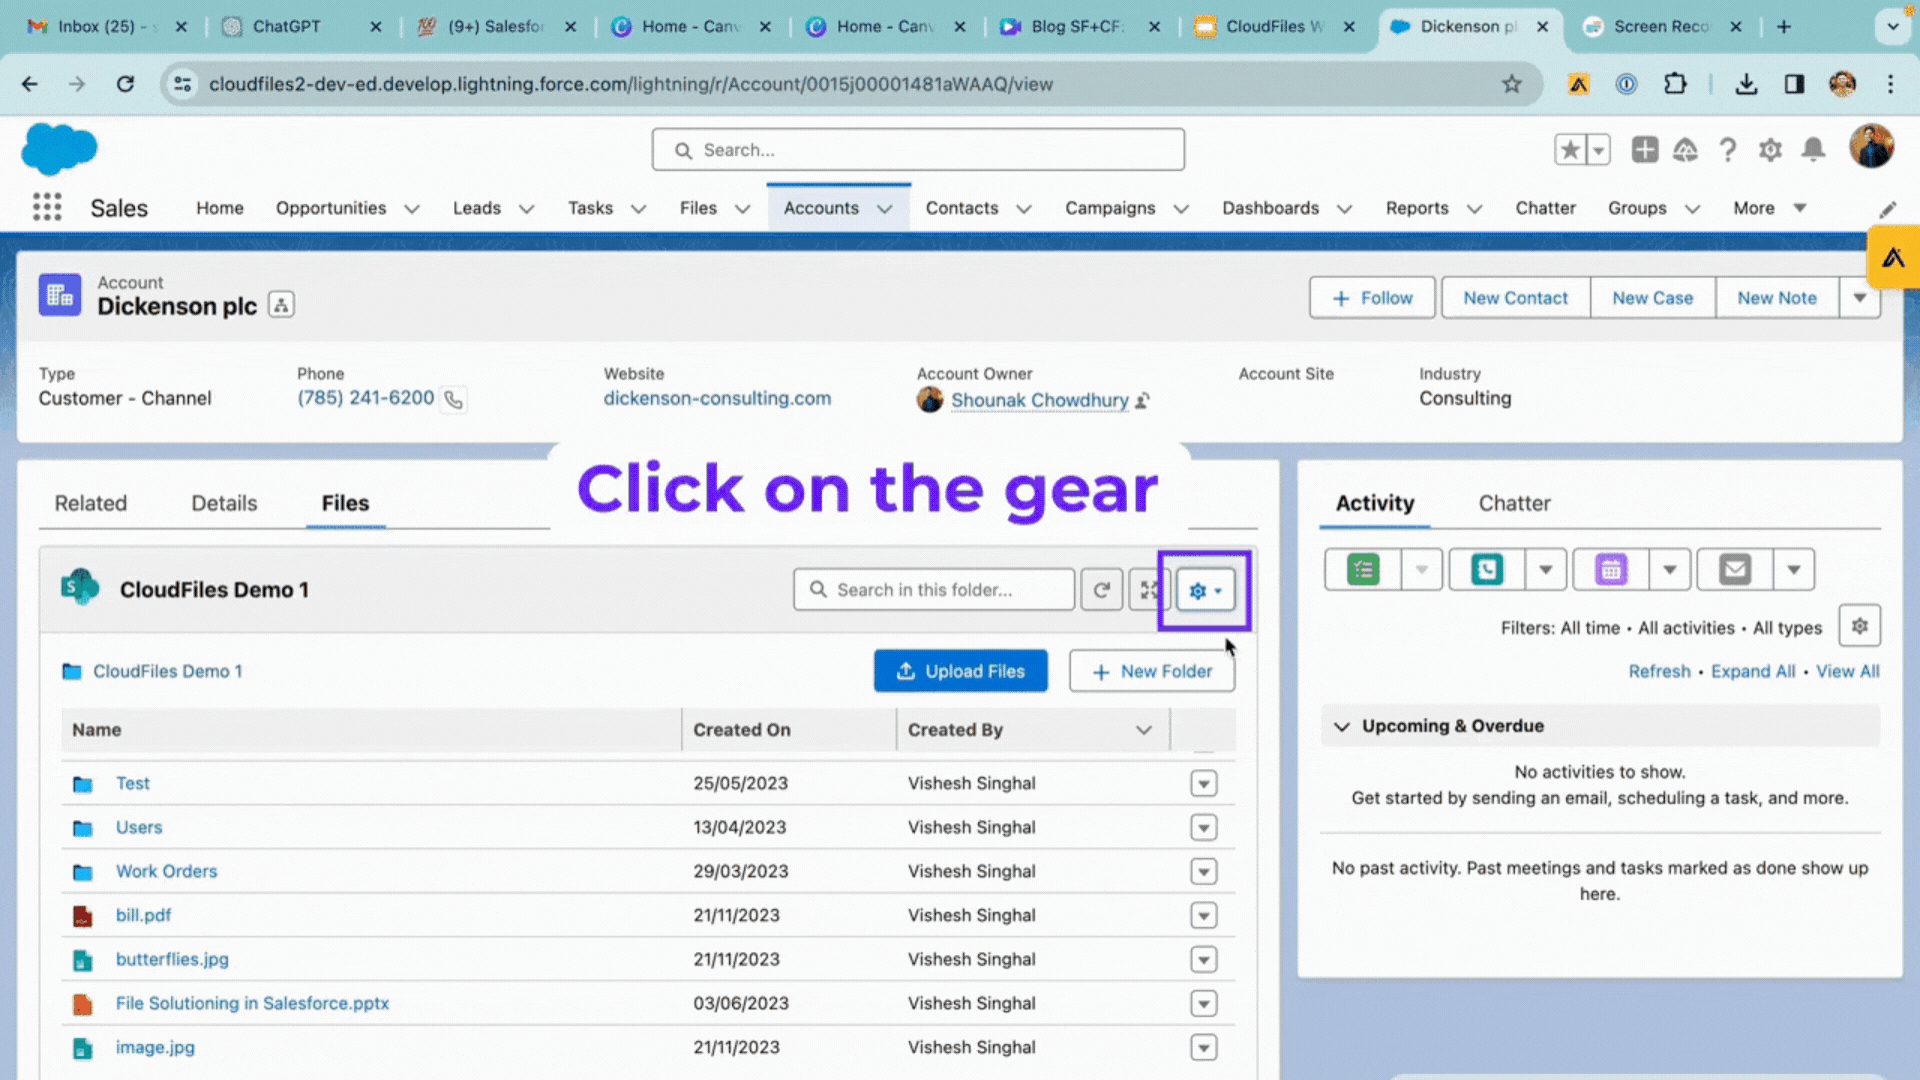1920x1080 pixels.
Task: Open activity timeline filter settings gear
Action: pos(1859,626)
